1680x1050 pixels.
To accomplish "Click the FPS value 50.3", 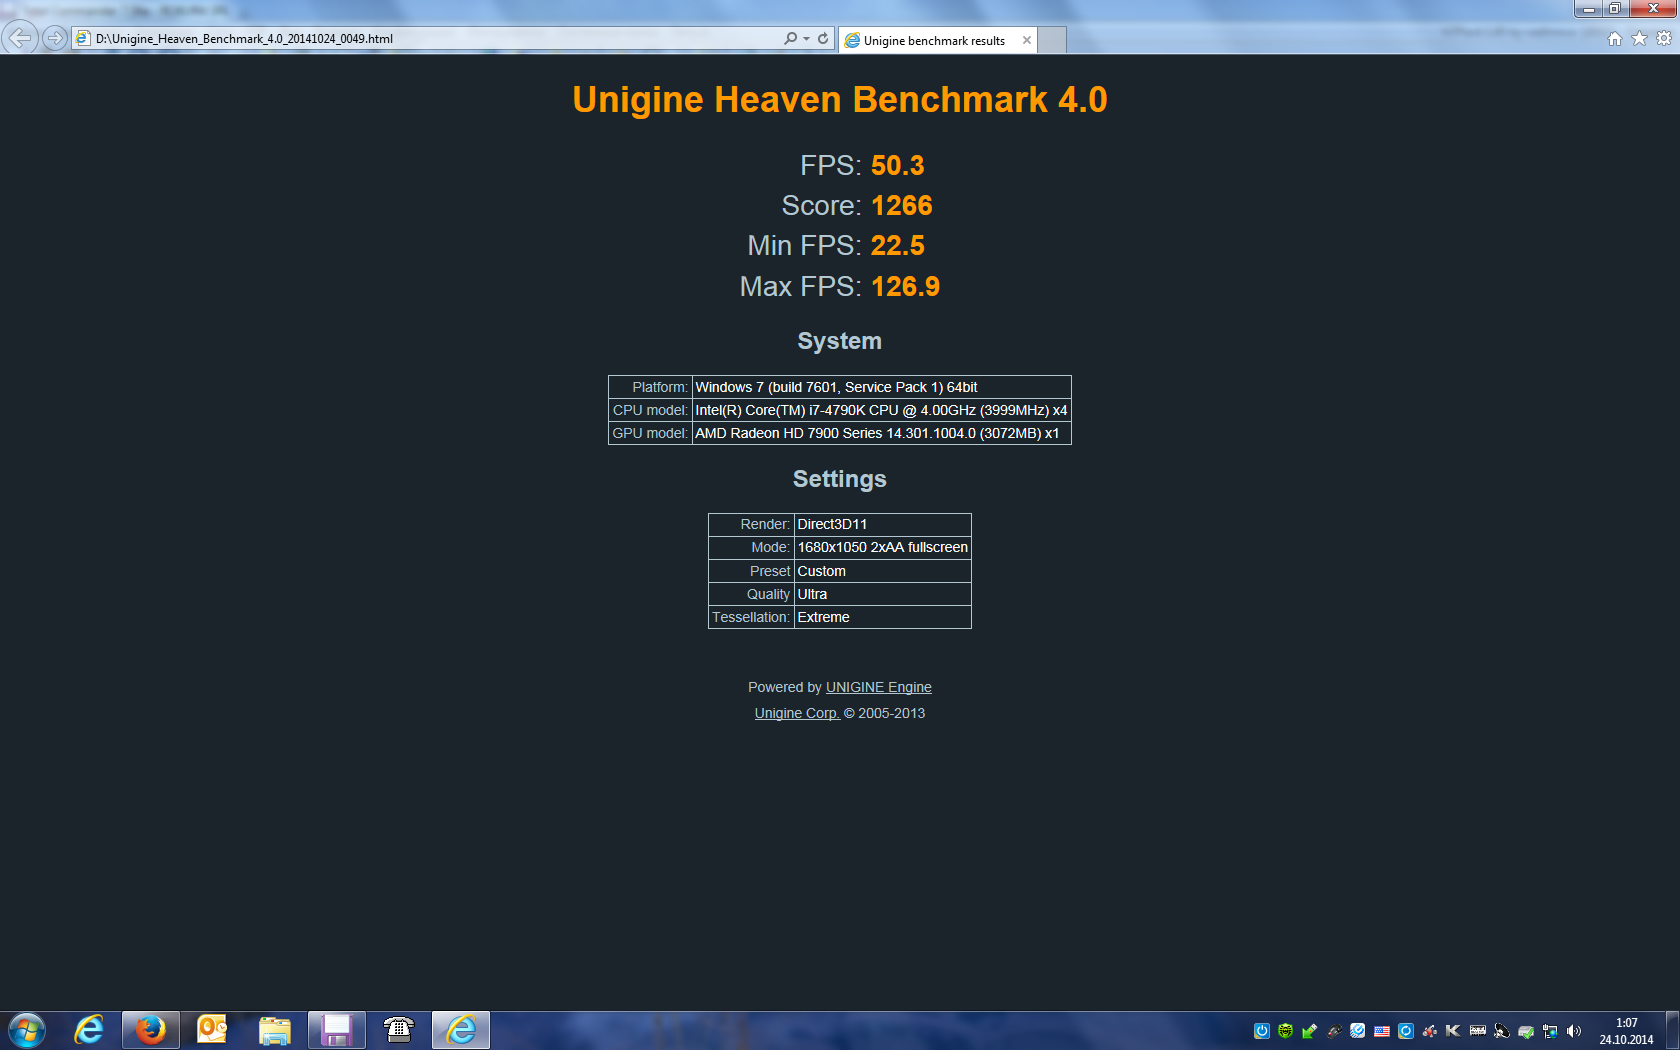I will 897,165.
